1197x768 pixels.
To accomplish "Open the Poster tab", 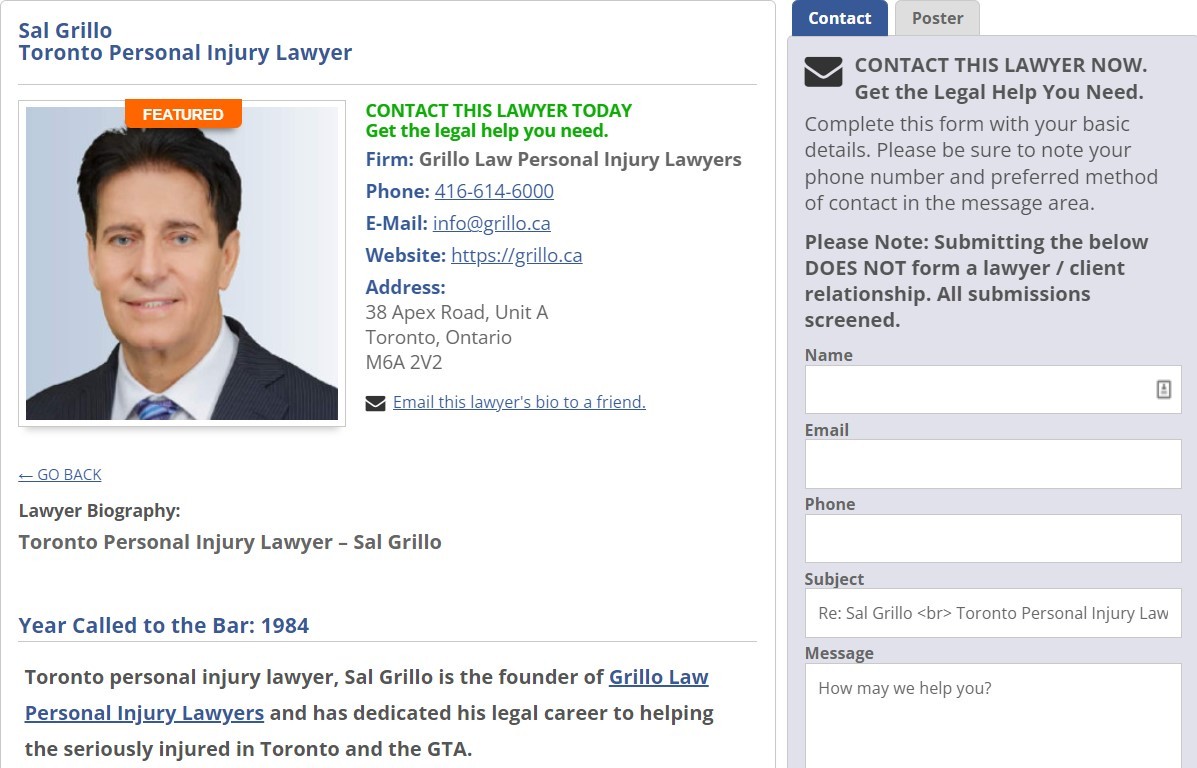I will pyautogui.click(x=937, y=18).
